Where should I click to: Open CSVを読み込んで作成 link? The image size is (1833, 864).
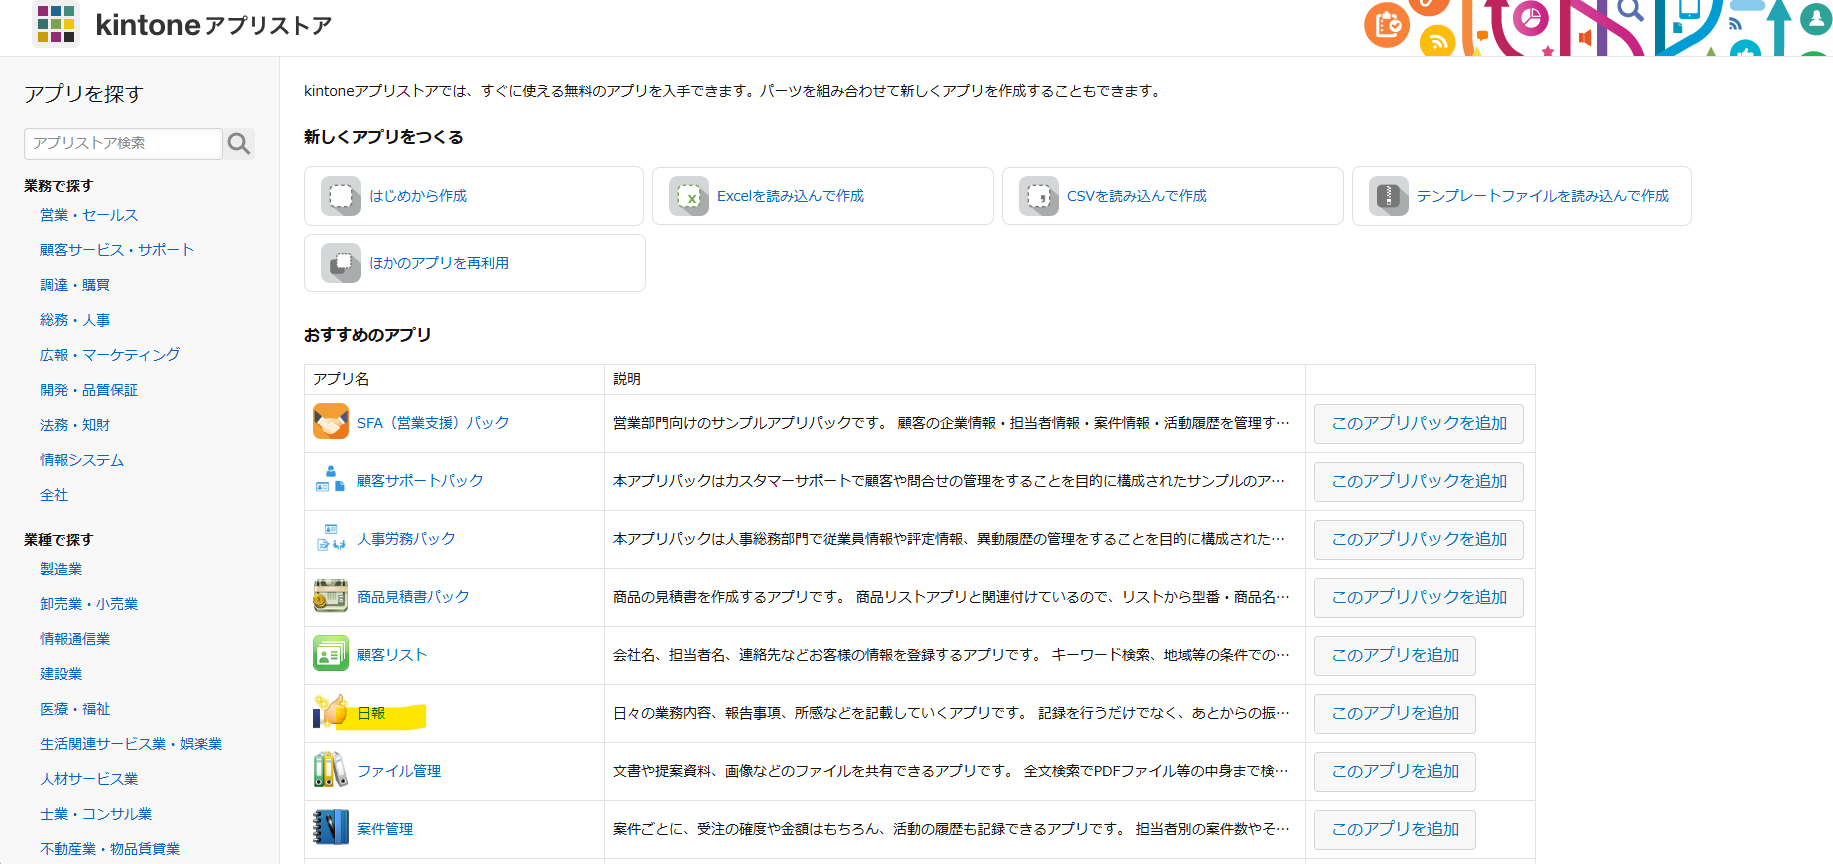click(x=1137, y=196)
